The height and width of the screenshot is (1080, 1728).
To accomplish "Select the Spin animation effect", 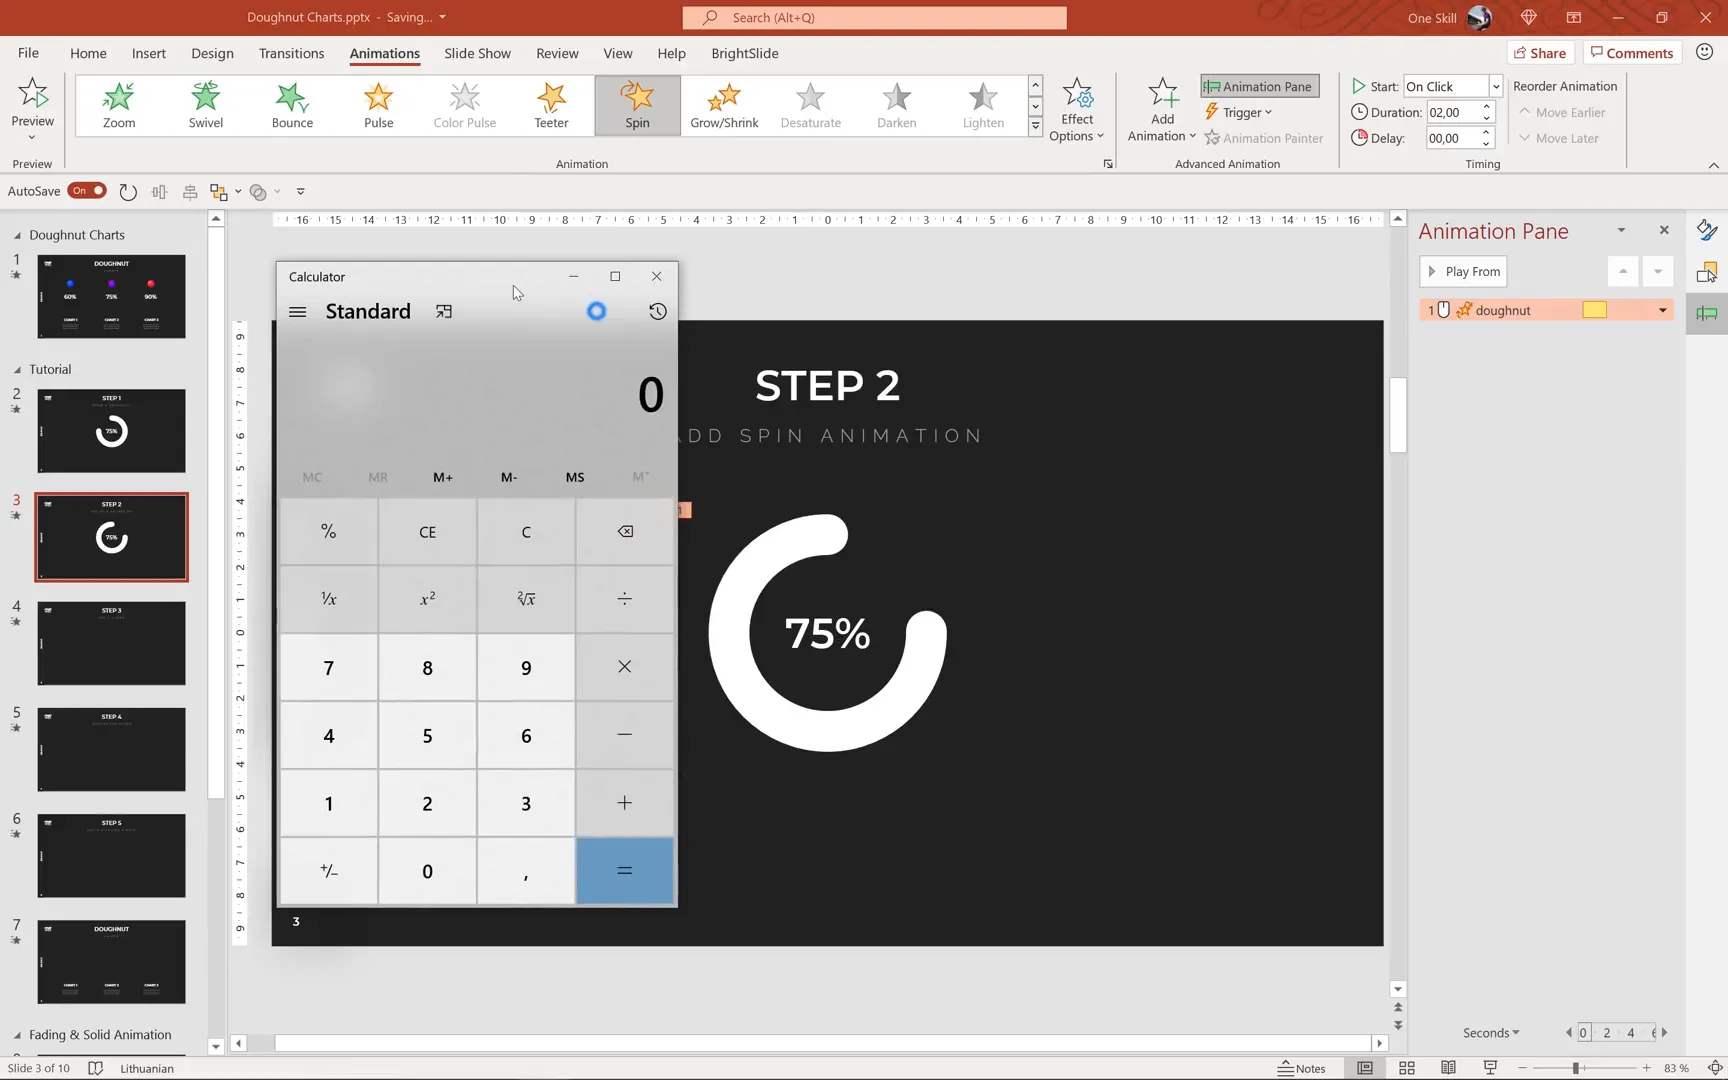I will [637, 105].
